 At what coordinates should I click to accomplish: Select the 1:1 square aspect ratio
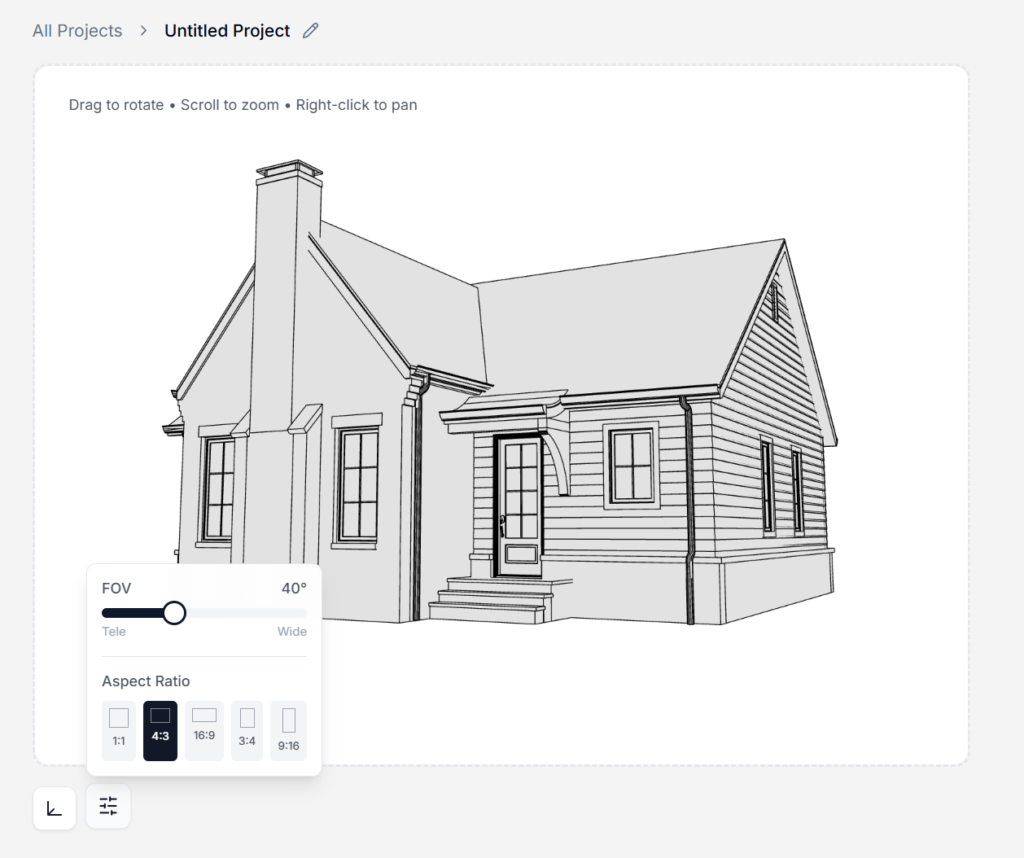coord(119,730)
